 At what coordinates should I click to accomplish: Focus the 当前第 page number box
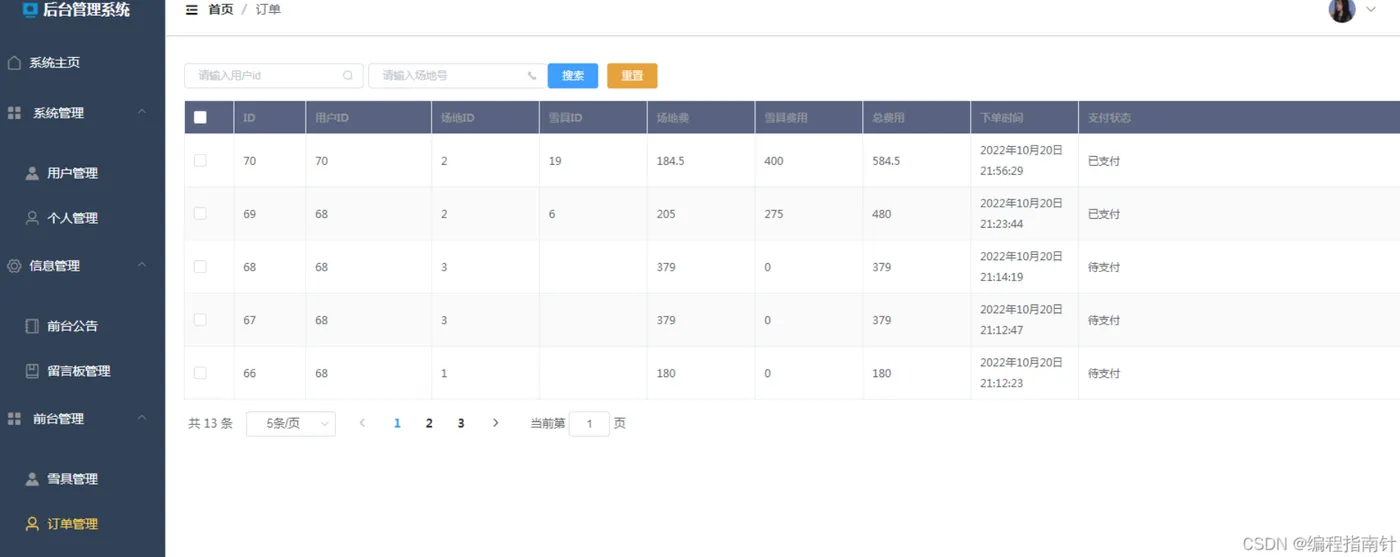pos(589,424)
